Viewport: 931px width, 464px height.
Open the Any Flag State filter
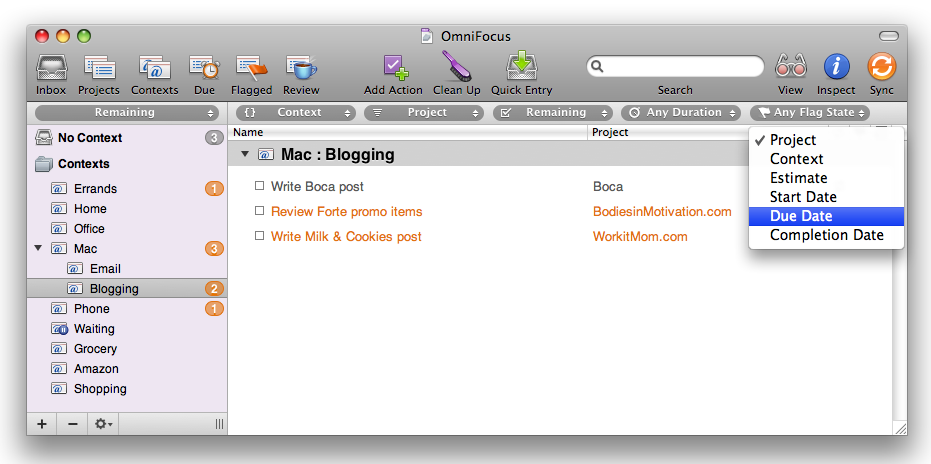[809, 113]
